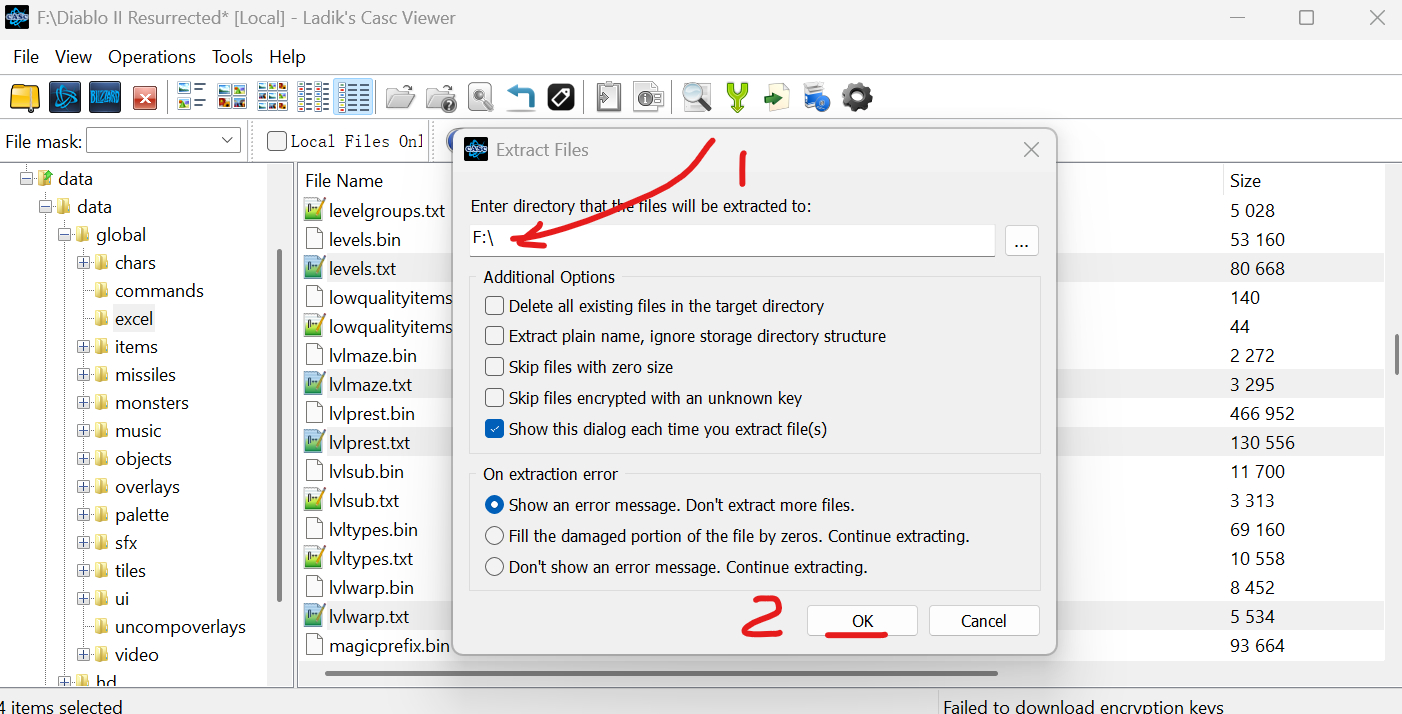
Task: Expand the objects folder node
Action: coord(83,459)
